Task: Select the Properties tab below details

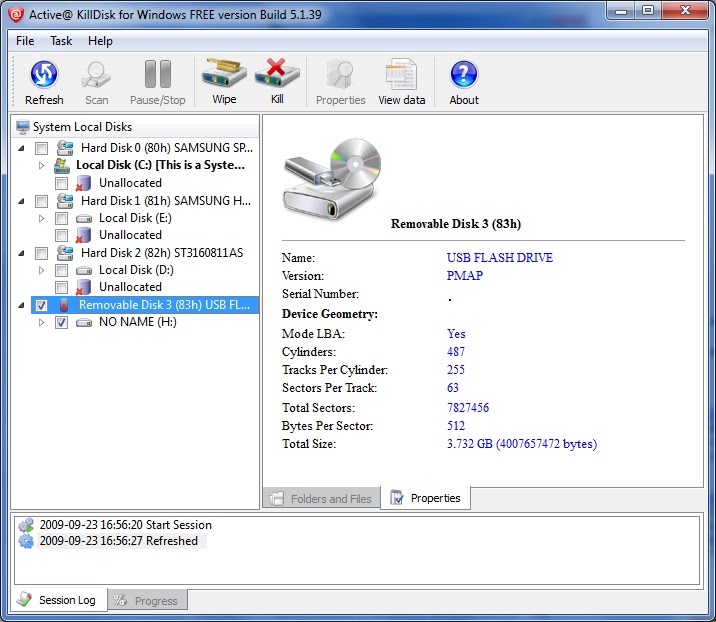Action: click(426, 498)
